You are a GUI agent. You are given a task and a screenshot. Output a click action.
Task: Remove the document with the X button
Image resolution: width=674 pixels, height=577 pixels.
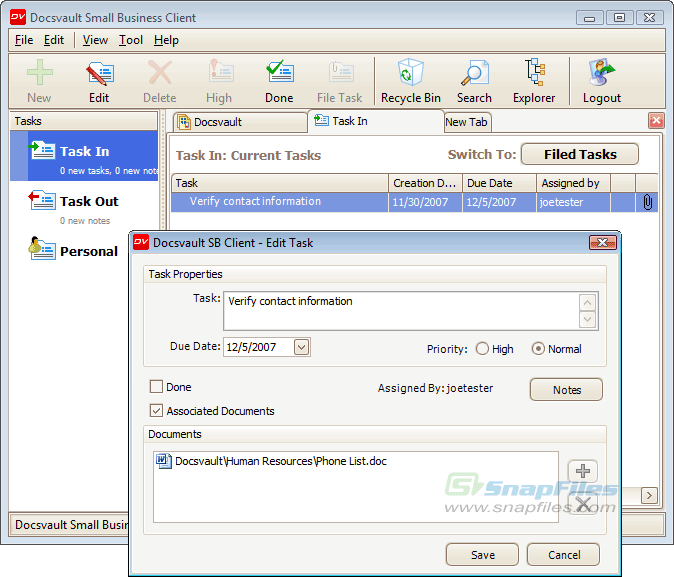(x=583, y=504)
